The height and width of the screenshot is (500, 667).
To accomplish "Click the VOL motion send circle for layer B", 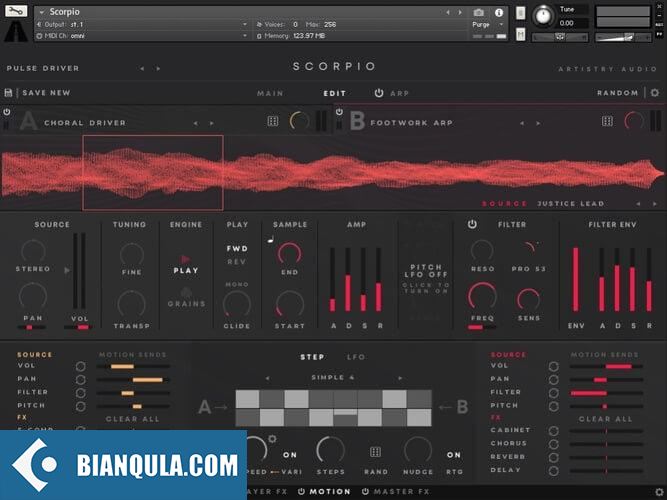I will click(x=553, y=366).
